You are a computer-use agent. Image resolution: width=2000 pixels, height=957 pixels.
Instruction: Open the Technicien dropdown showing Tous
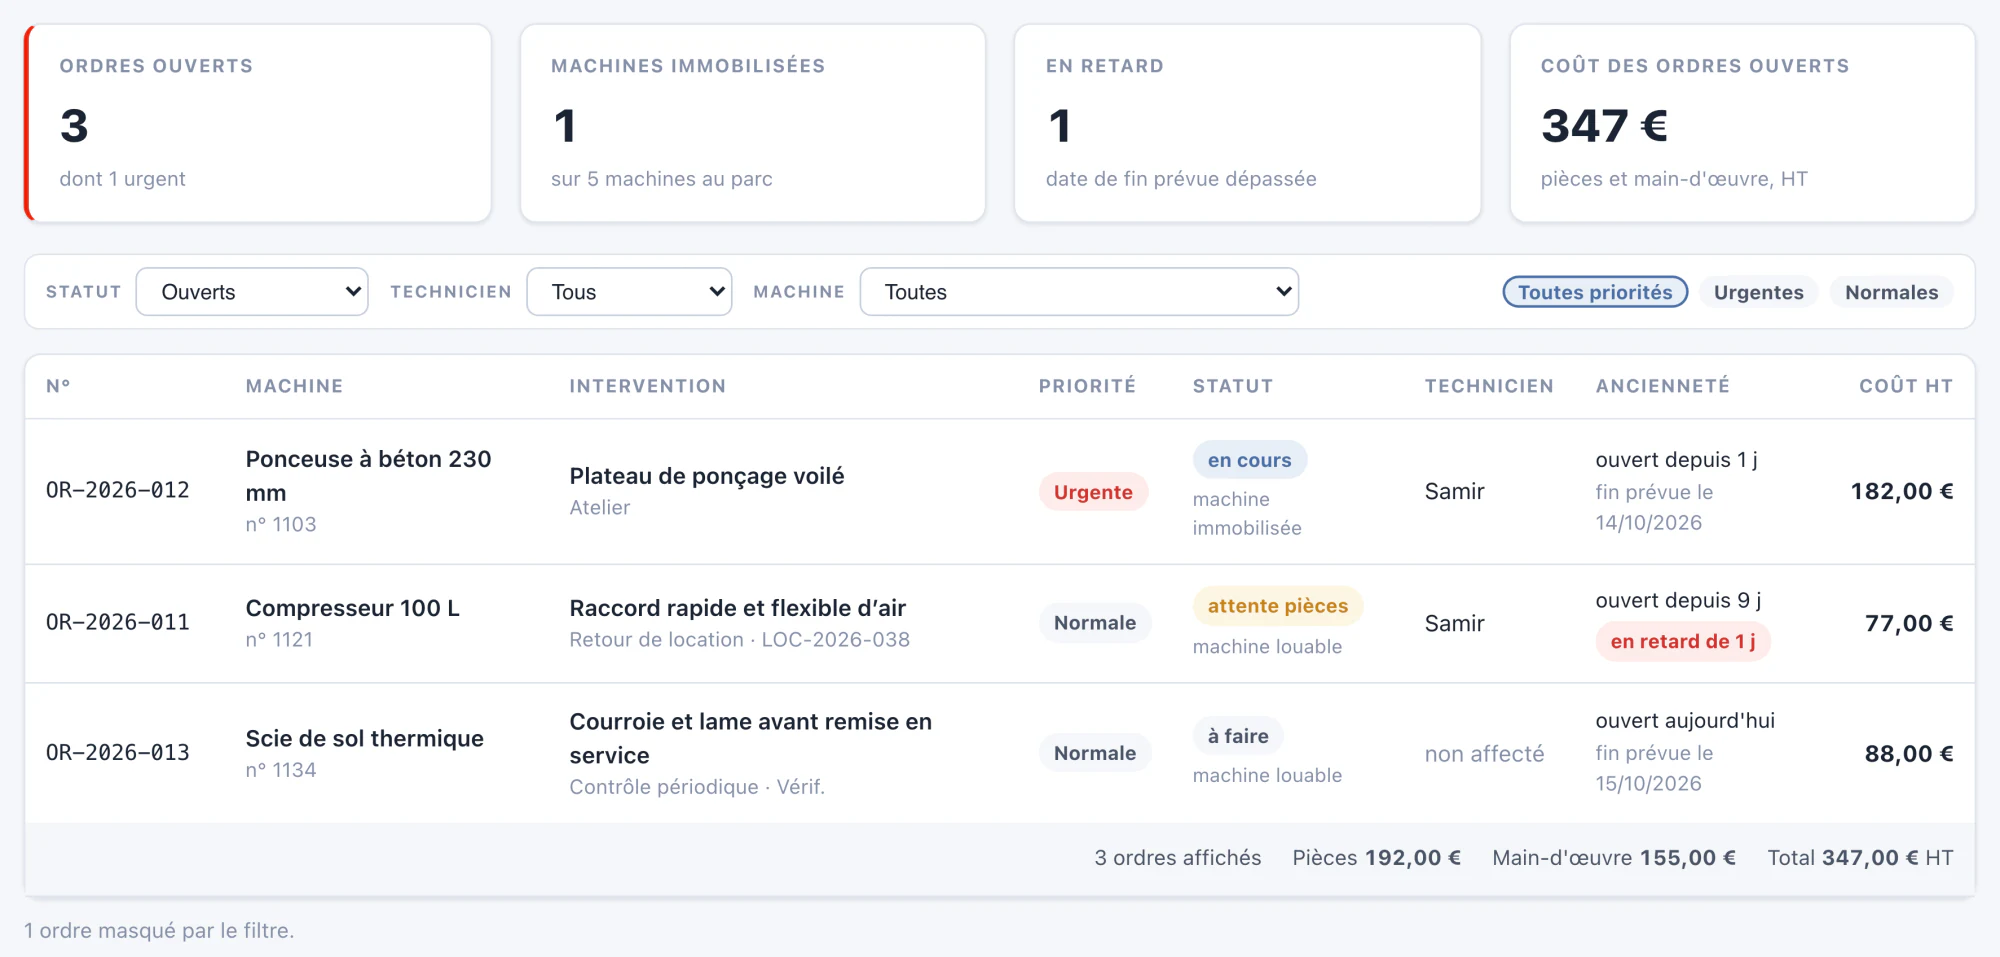tap(629, 292)
